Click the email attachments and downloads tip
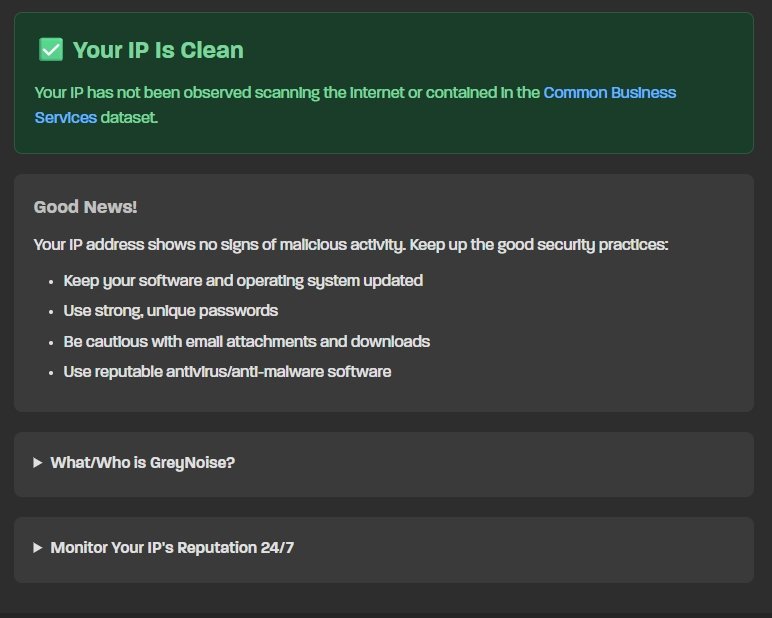 pos(246,341)
